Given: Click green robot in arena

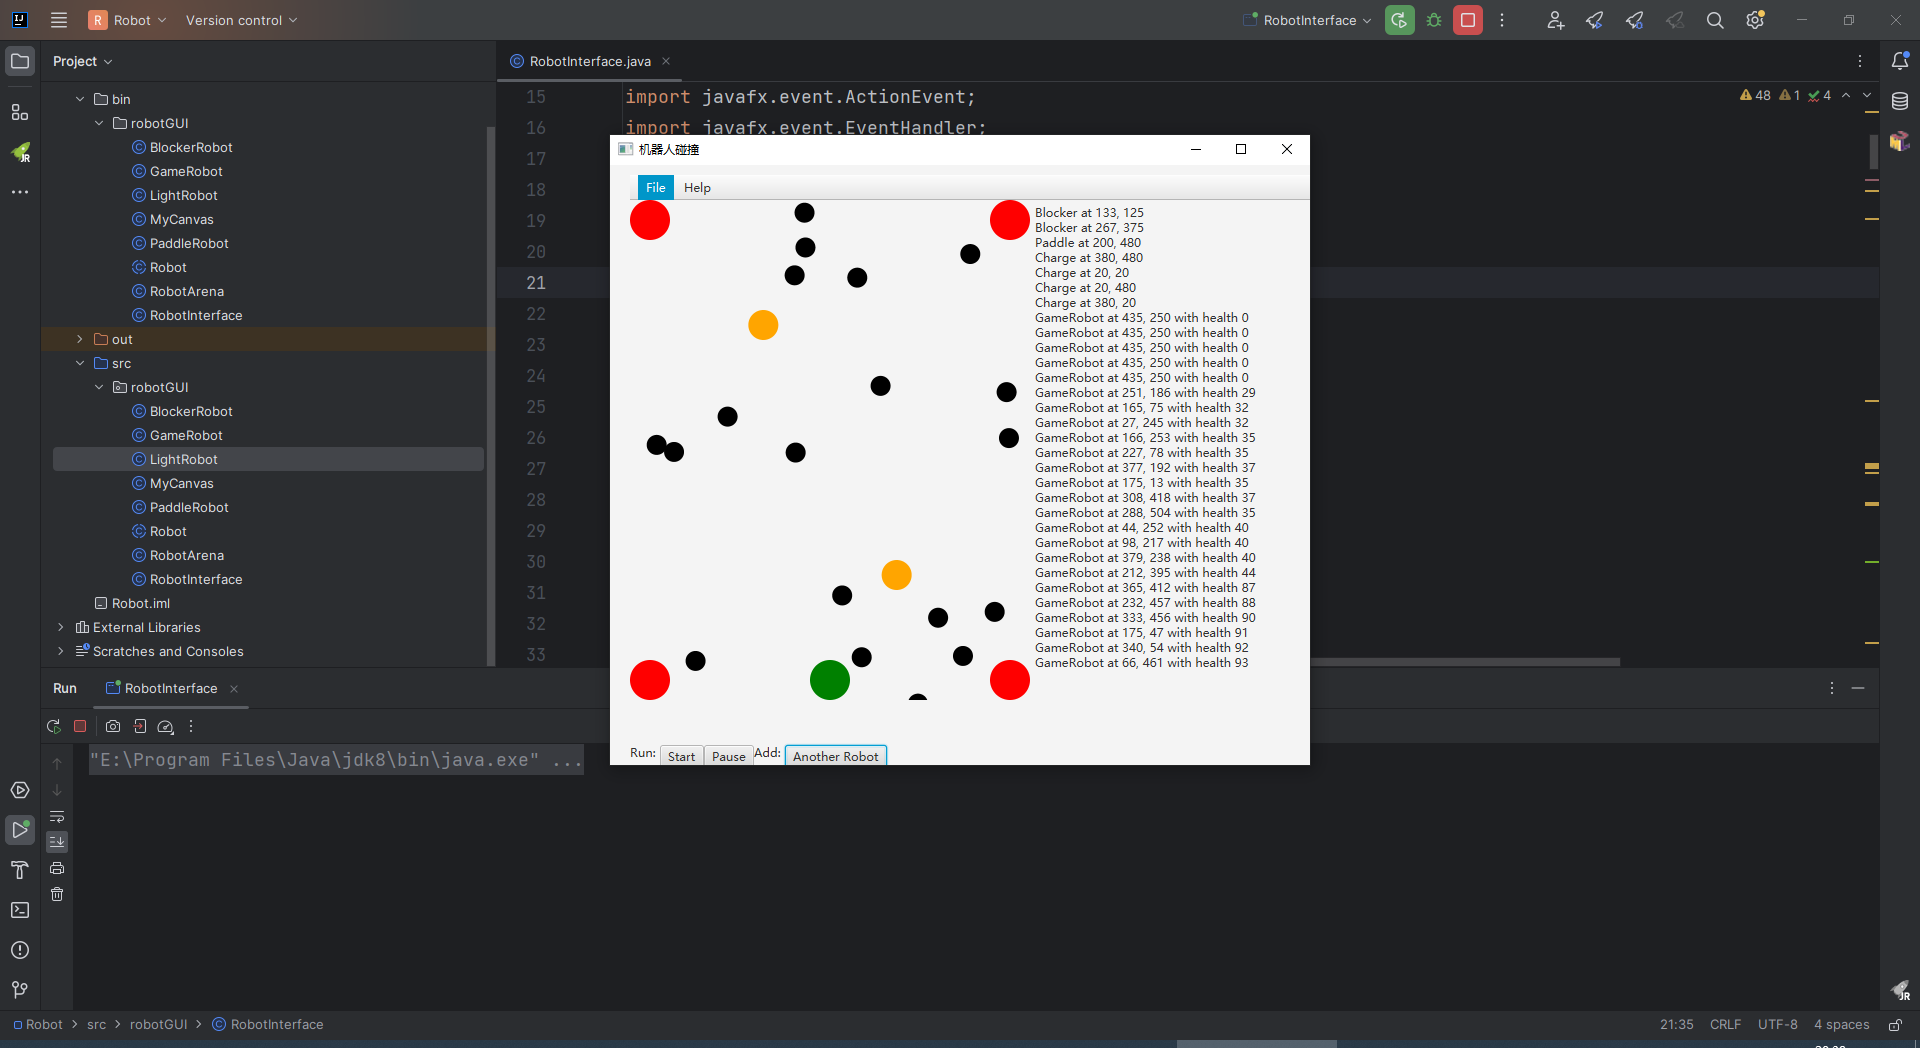Looking at the screenshot, I should click(830, 680).
